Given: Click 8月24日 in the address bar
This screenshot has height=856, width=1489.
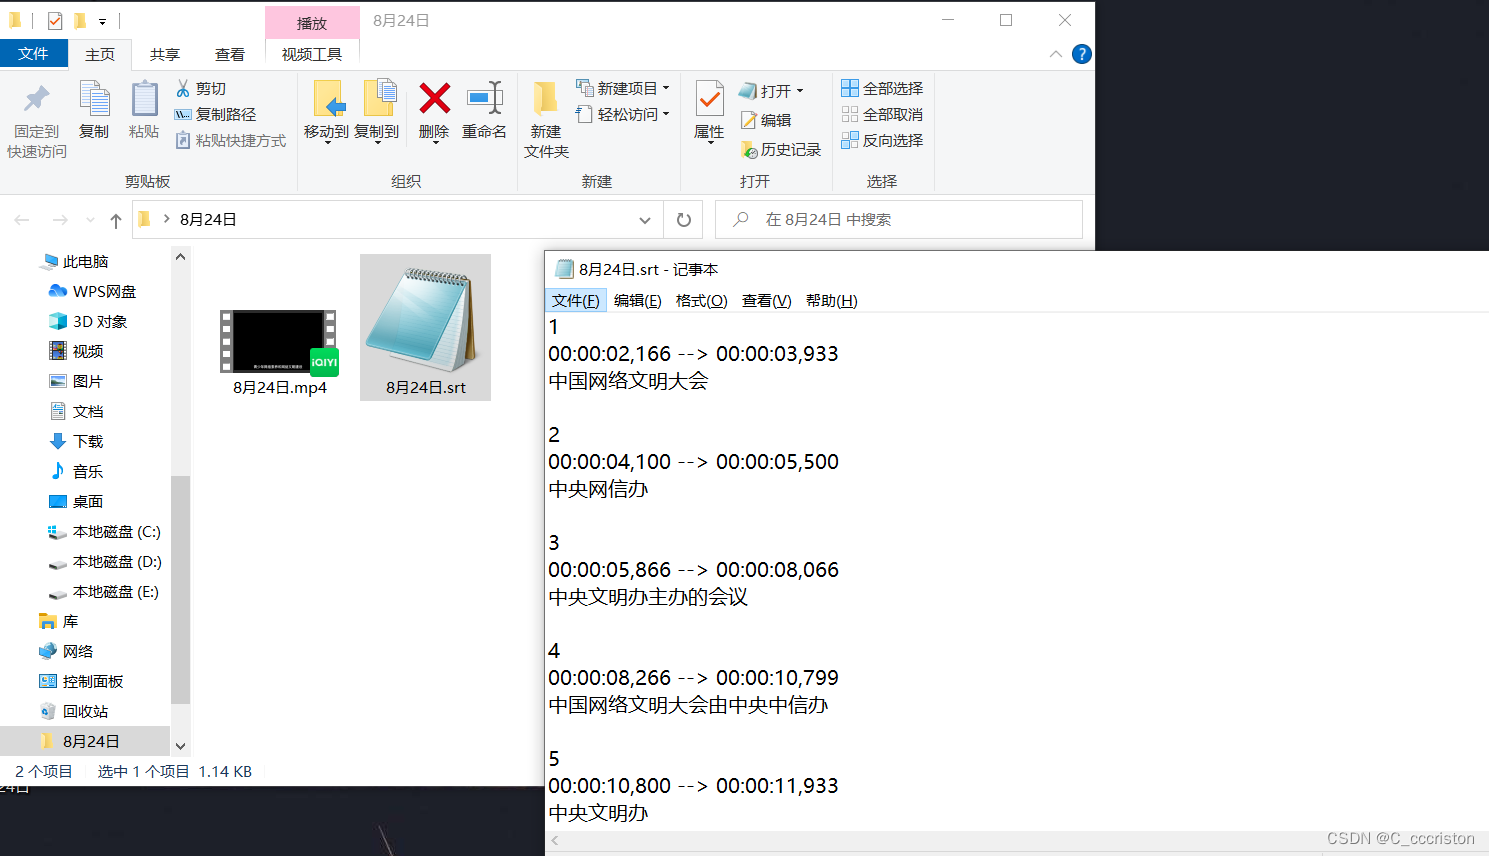Looking at the screenshot, I should pos(208,220).
